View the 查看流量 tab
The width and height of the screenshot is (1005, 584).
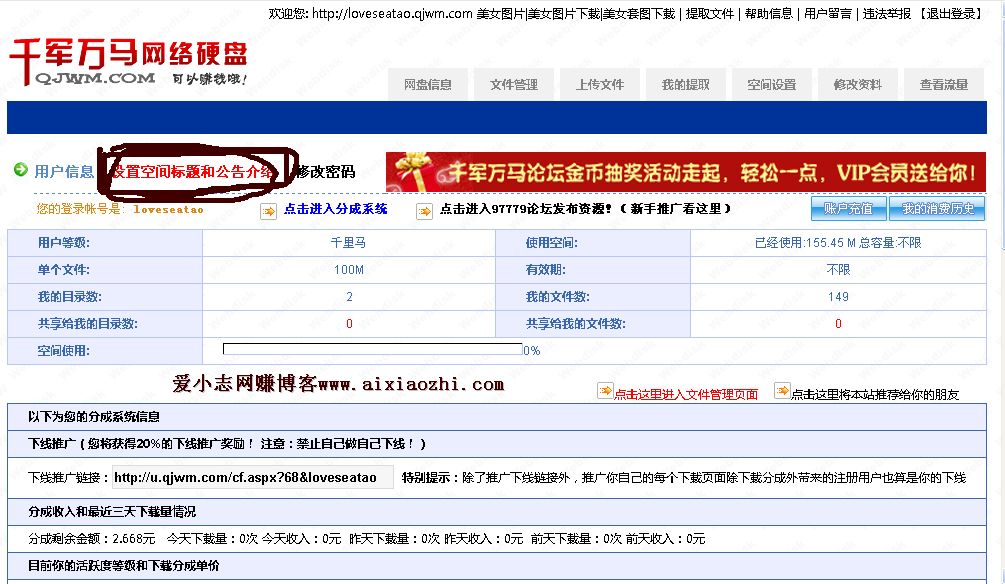pos(943,85)
